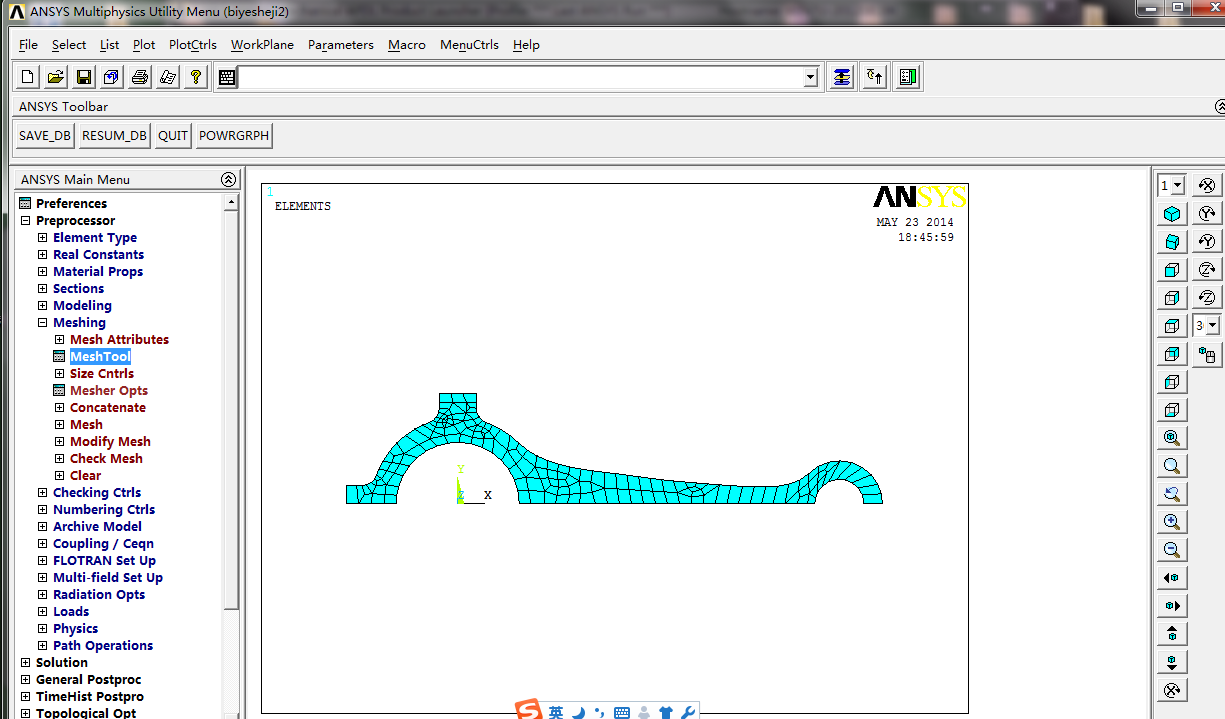1225x719 pixels.
Task: Toggle the Dynamic Model Mode mouse icon
Action: (x=1207, y=354)
